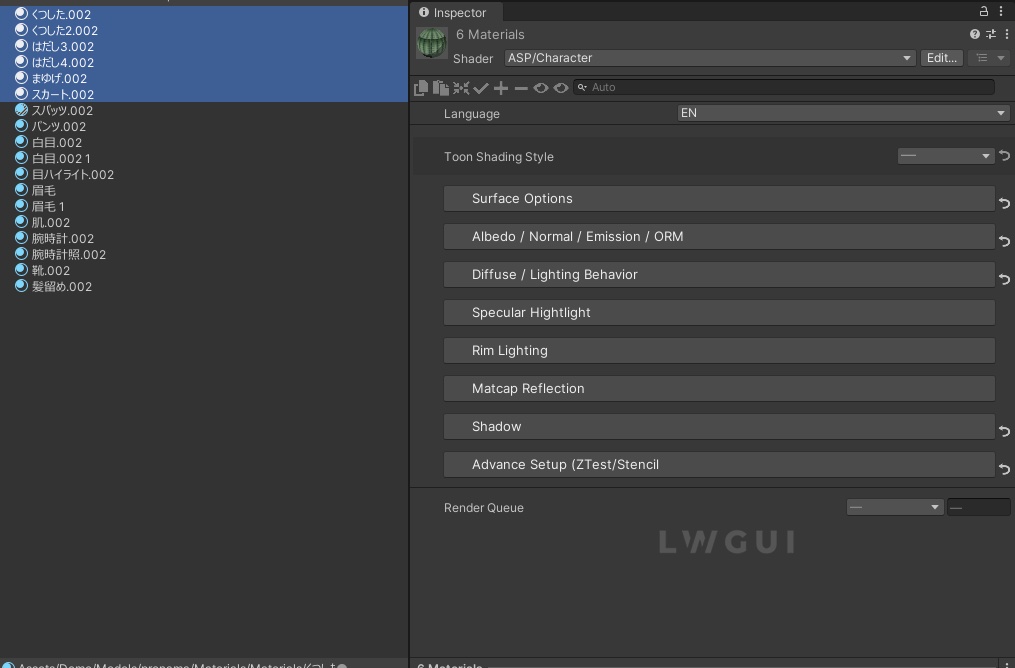Open the Toon Shading Style dropdown
The height and width of the screenshot is (668, 1015).
point(945,156)
